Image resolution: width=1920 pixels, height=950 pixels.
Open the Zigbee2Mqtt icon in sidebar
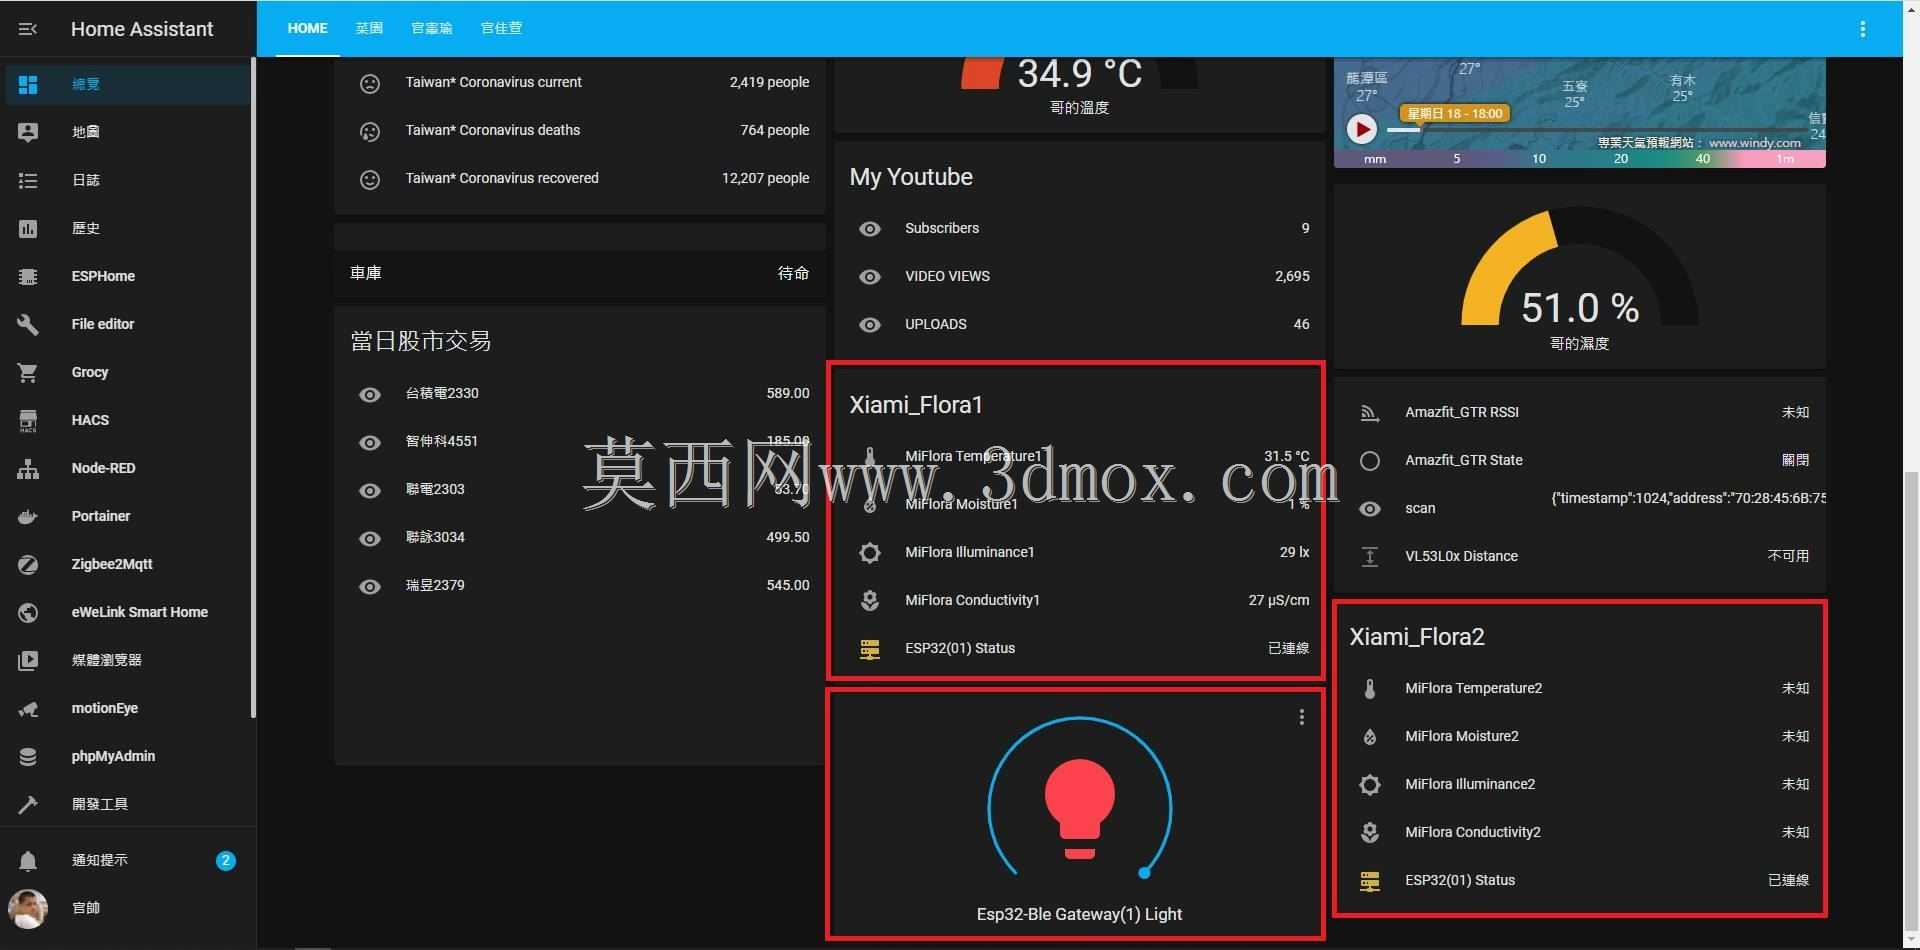(x=28, y=564)
